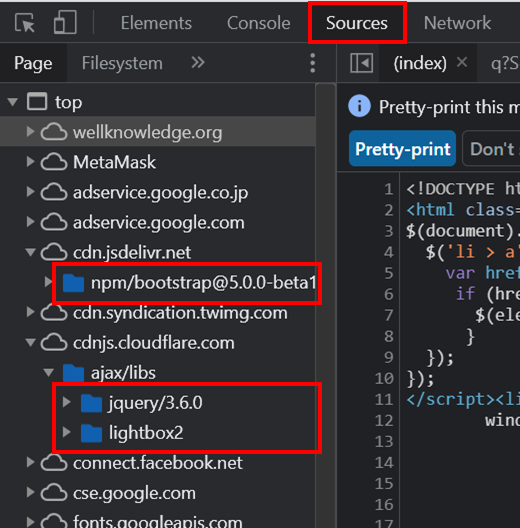
Task: Click the info icon in pretty-print banner
Action: pyautogui.click(x=359, y=106)
